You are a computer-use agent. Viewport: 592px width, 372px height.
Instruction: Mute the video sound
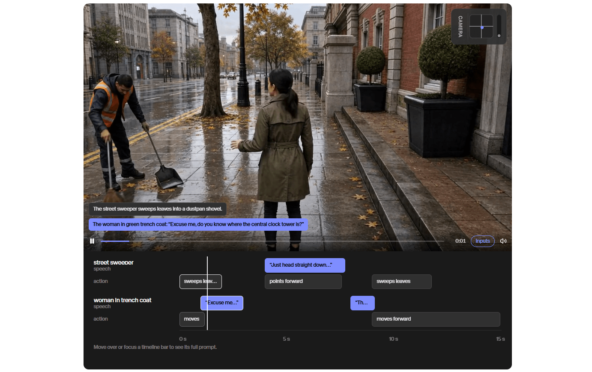(503, 241)
